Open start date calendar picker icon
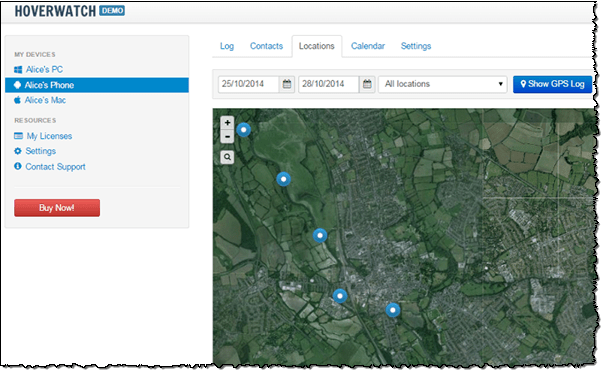This screenshot has width=604, height=374. coord(287,84)
